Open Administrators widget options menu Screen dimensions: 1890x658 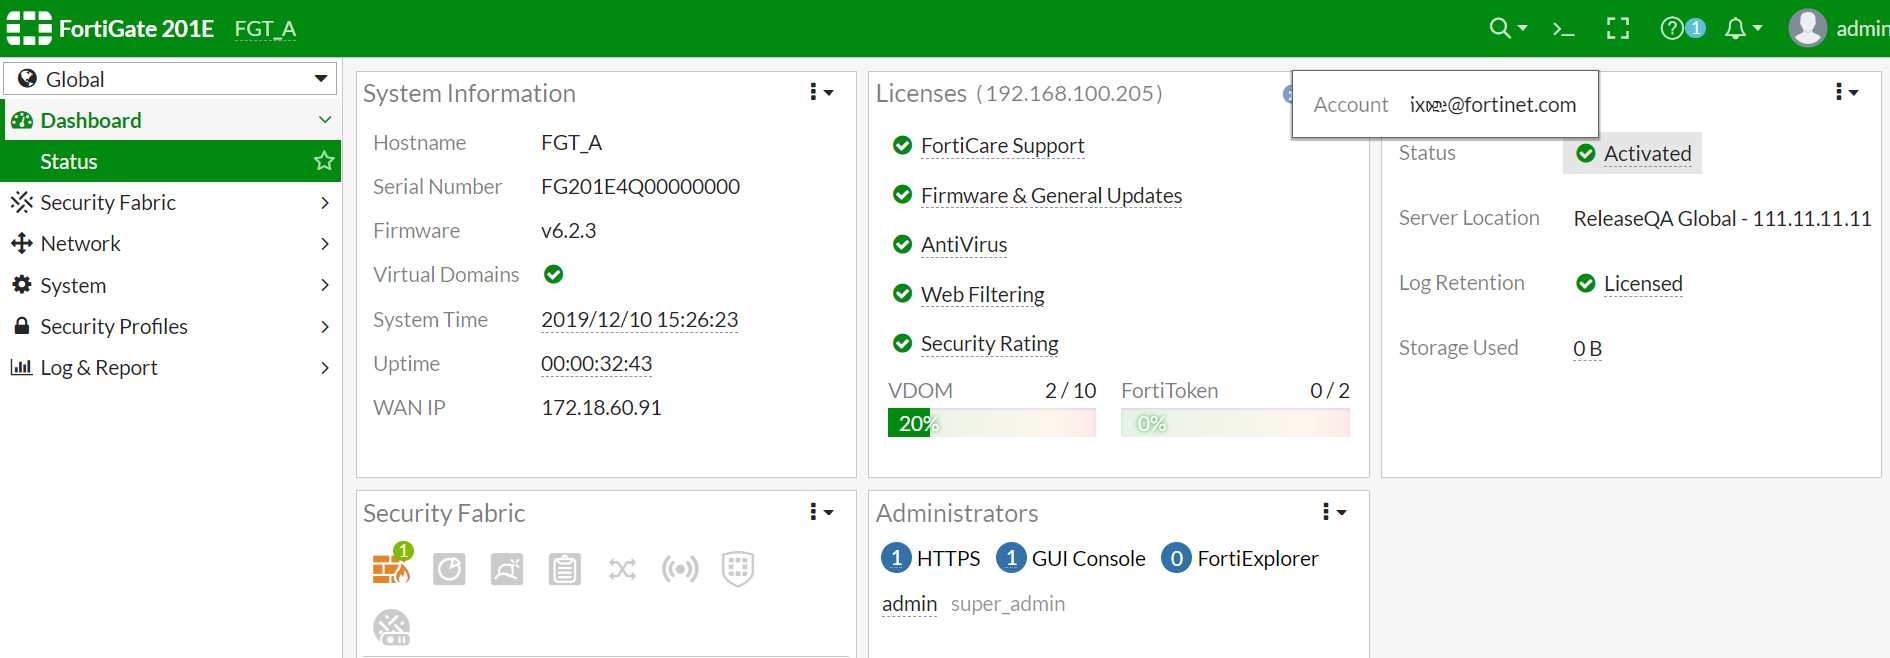(x=1335, y=512)
